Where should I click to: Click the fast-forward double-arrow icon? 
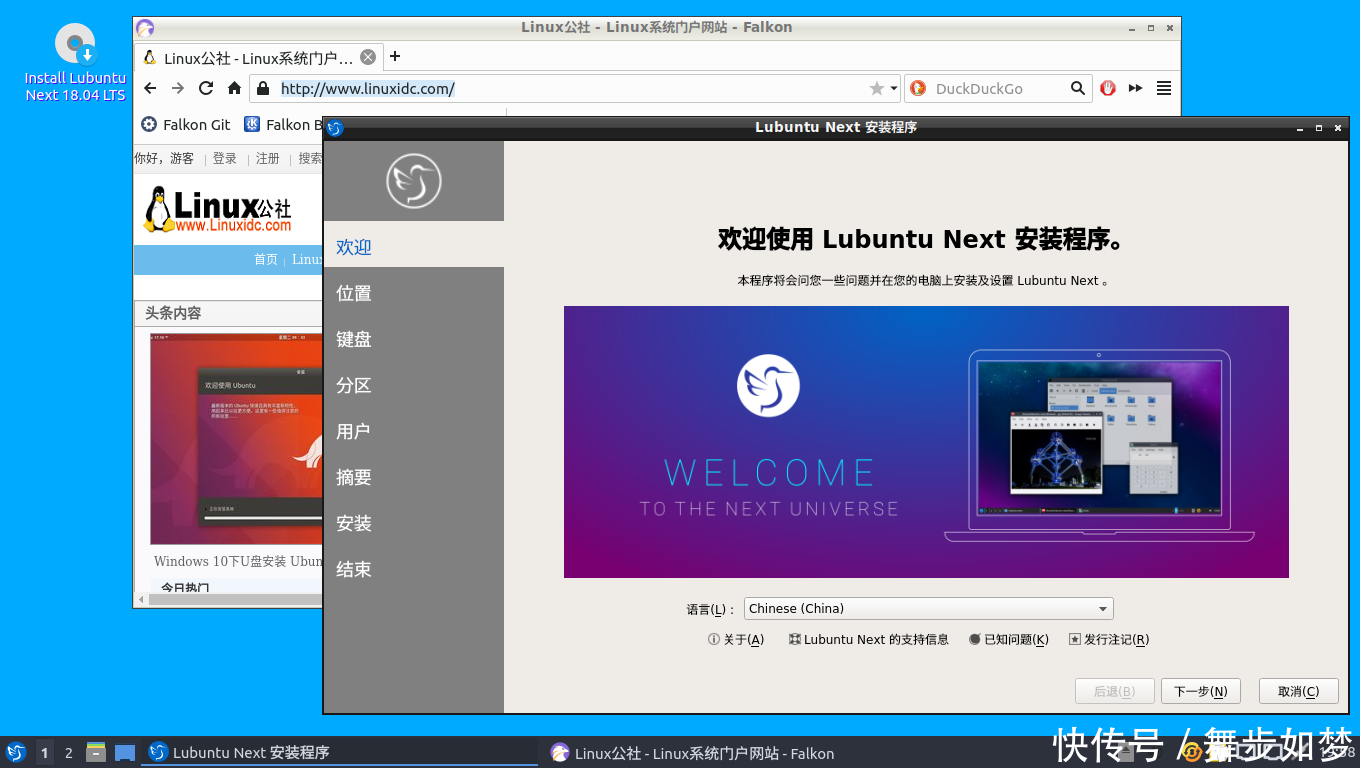(x=1135, y=88)
